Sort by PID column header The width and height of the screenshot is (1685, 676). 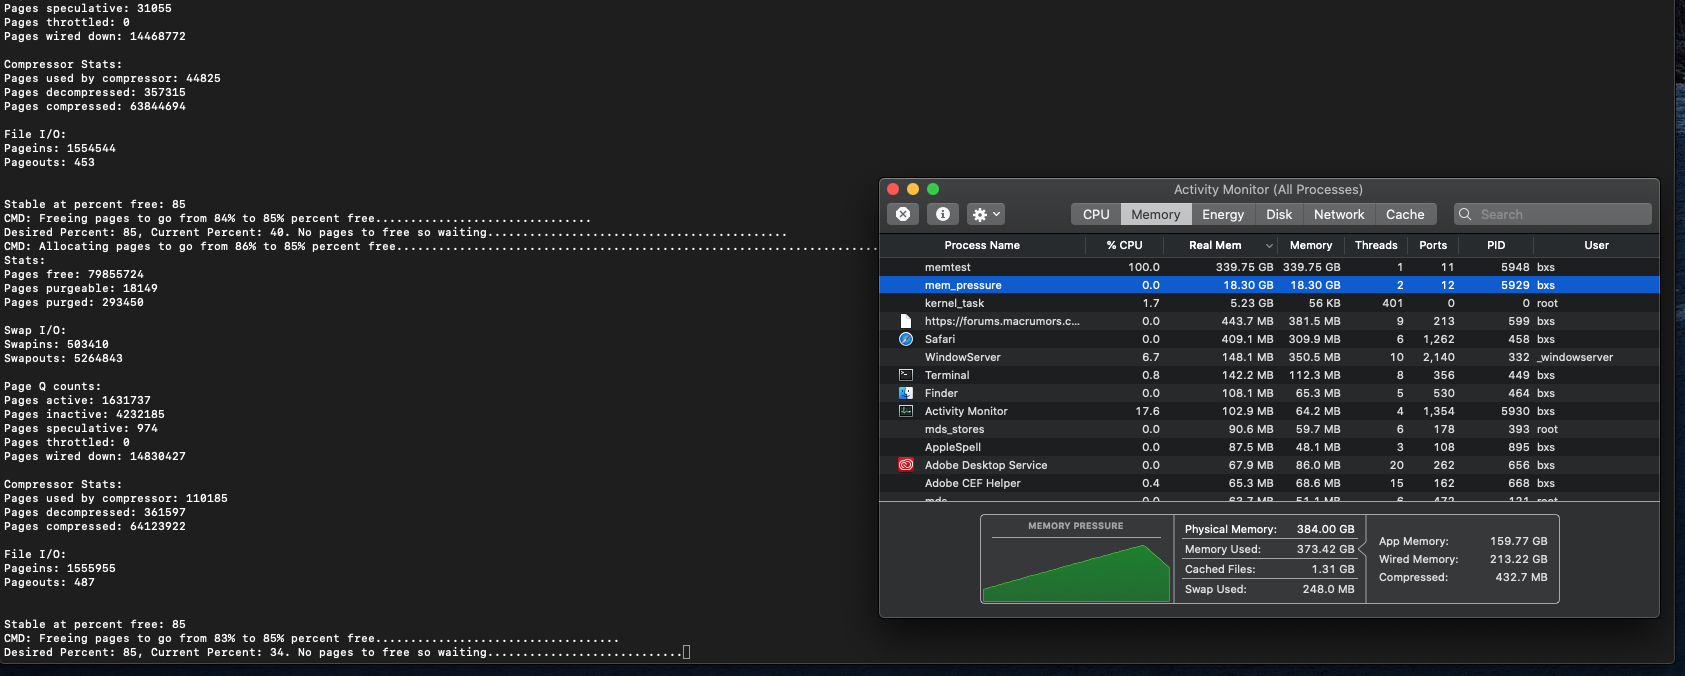(x=1496, y=245)
